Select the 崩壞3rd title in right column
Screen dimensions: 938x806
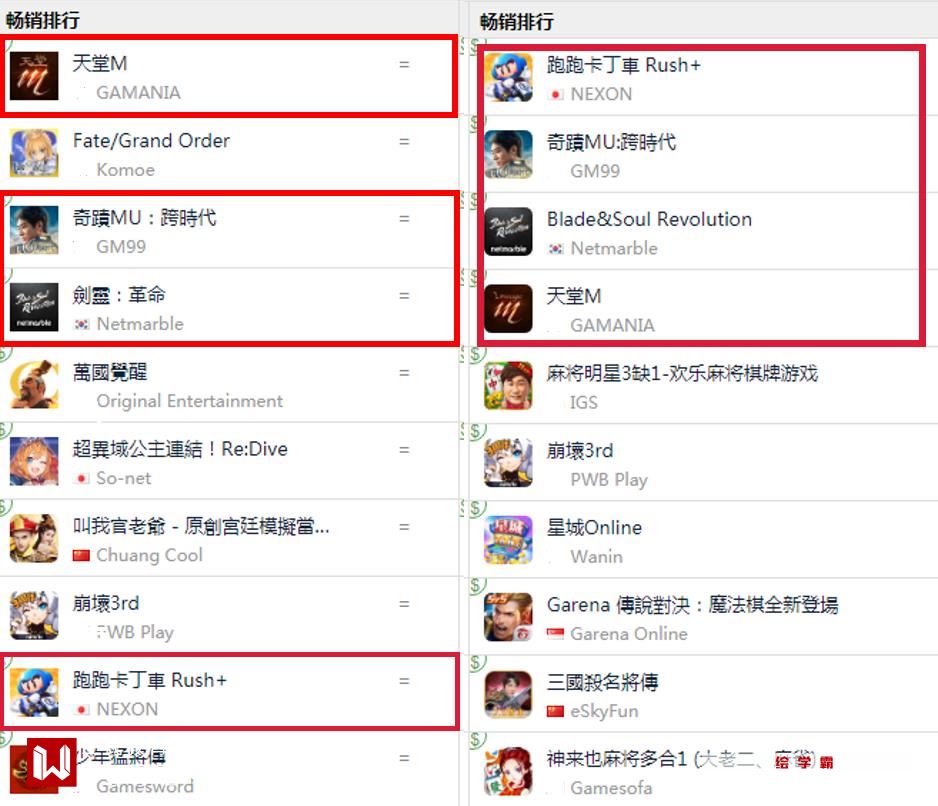coord(580,451)
